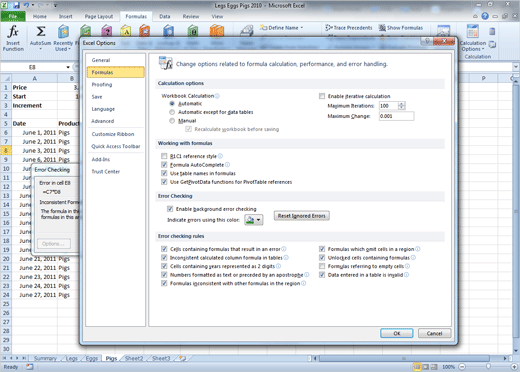Minimize the ribbon with the caret
The height and width of the screenshot is (372, 520).
coord(475,16)
